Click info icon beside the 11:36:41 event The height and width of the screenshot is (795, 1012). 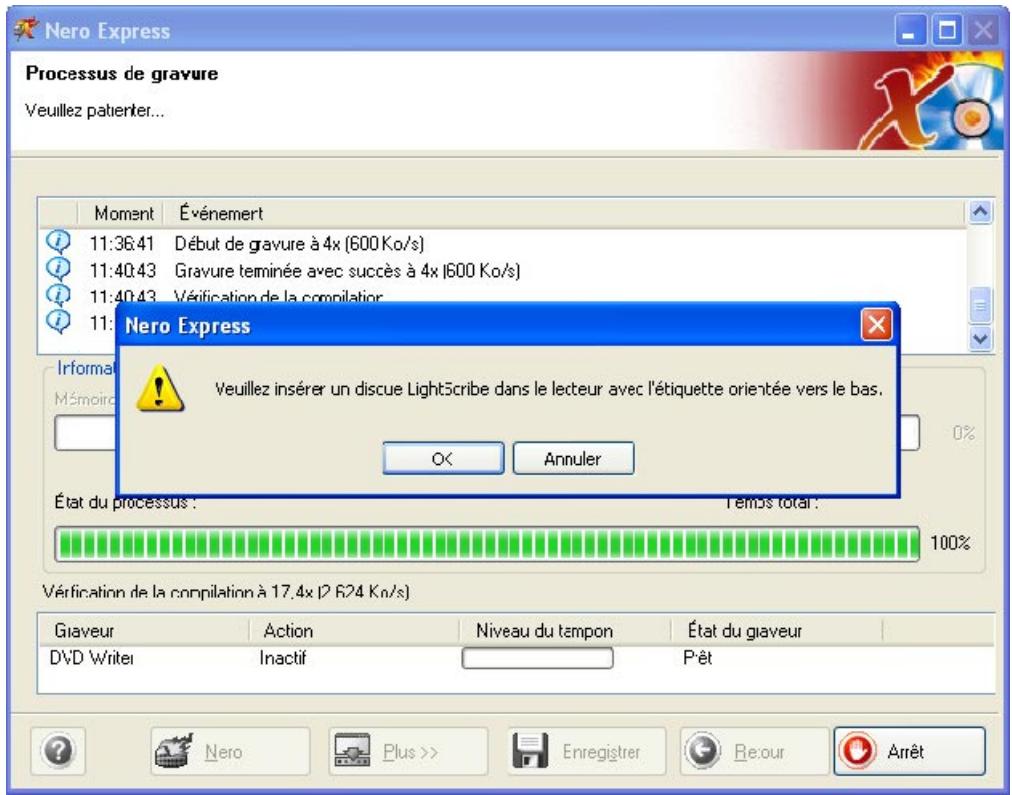58,242
